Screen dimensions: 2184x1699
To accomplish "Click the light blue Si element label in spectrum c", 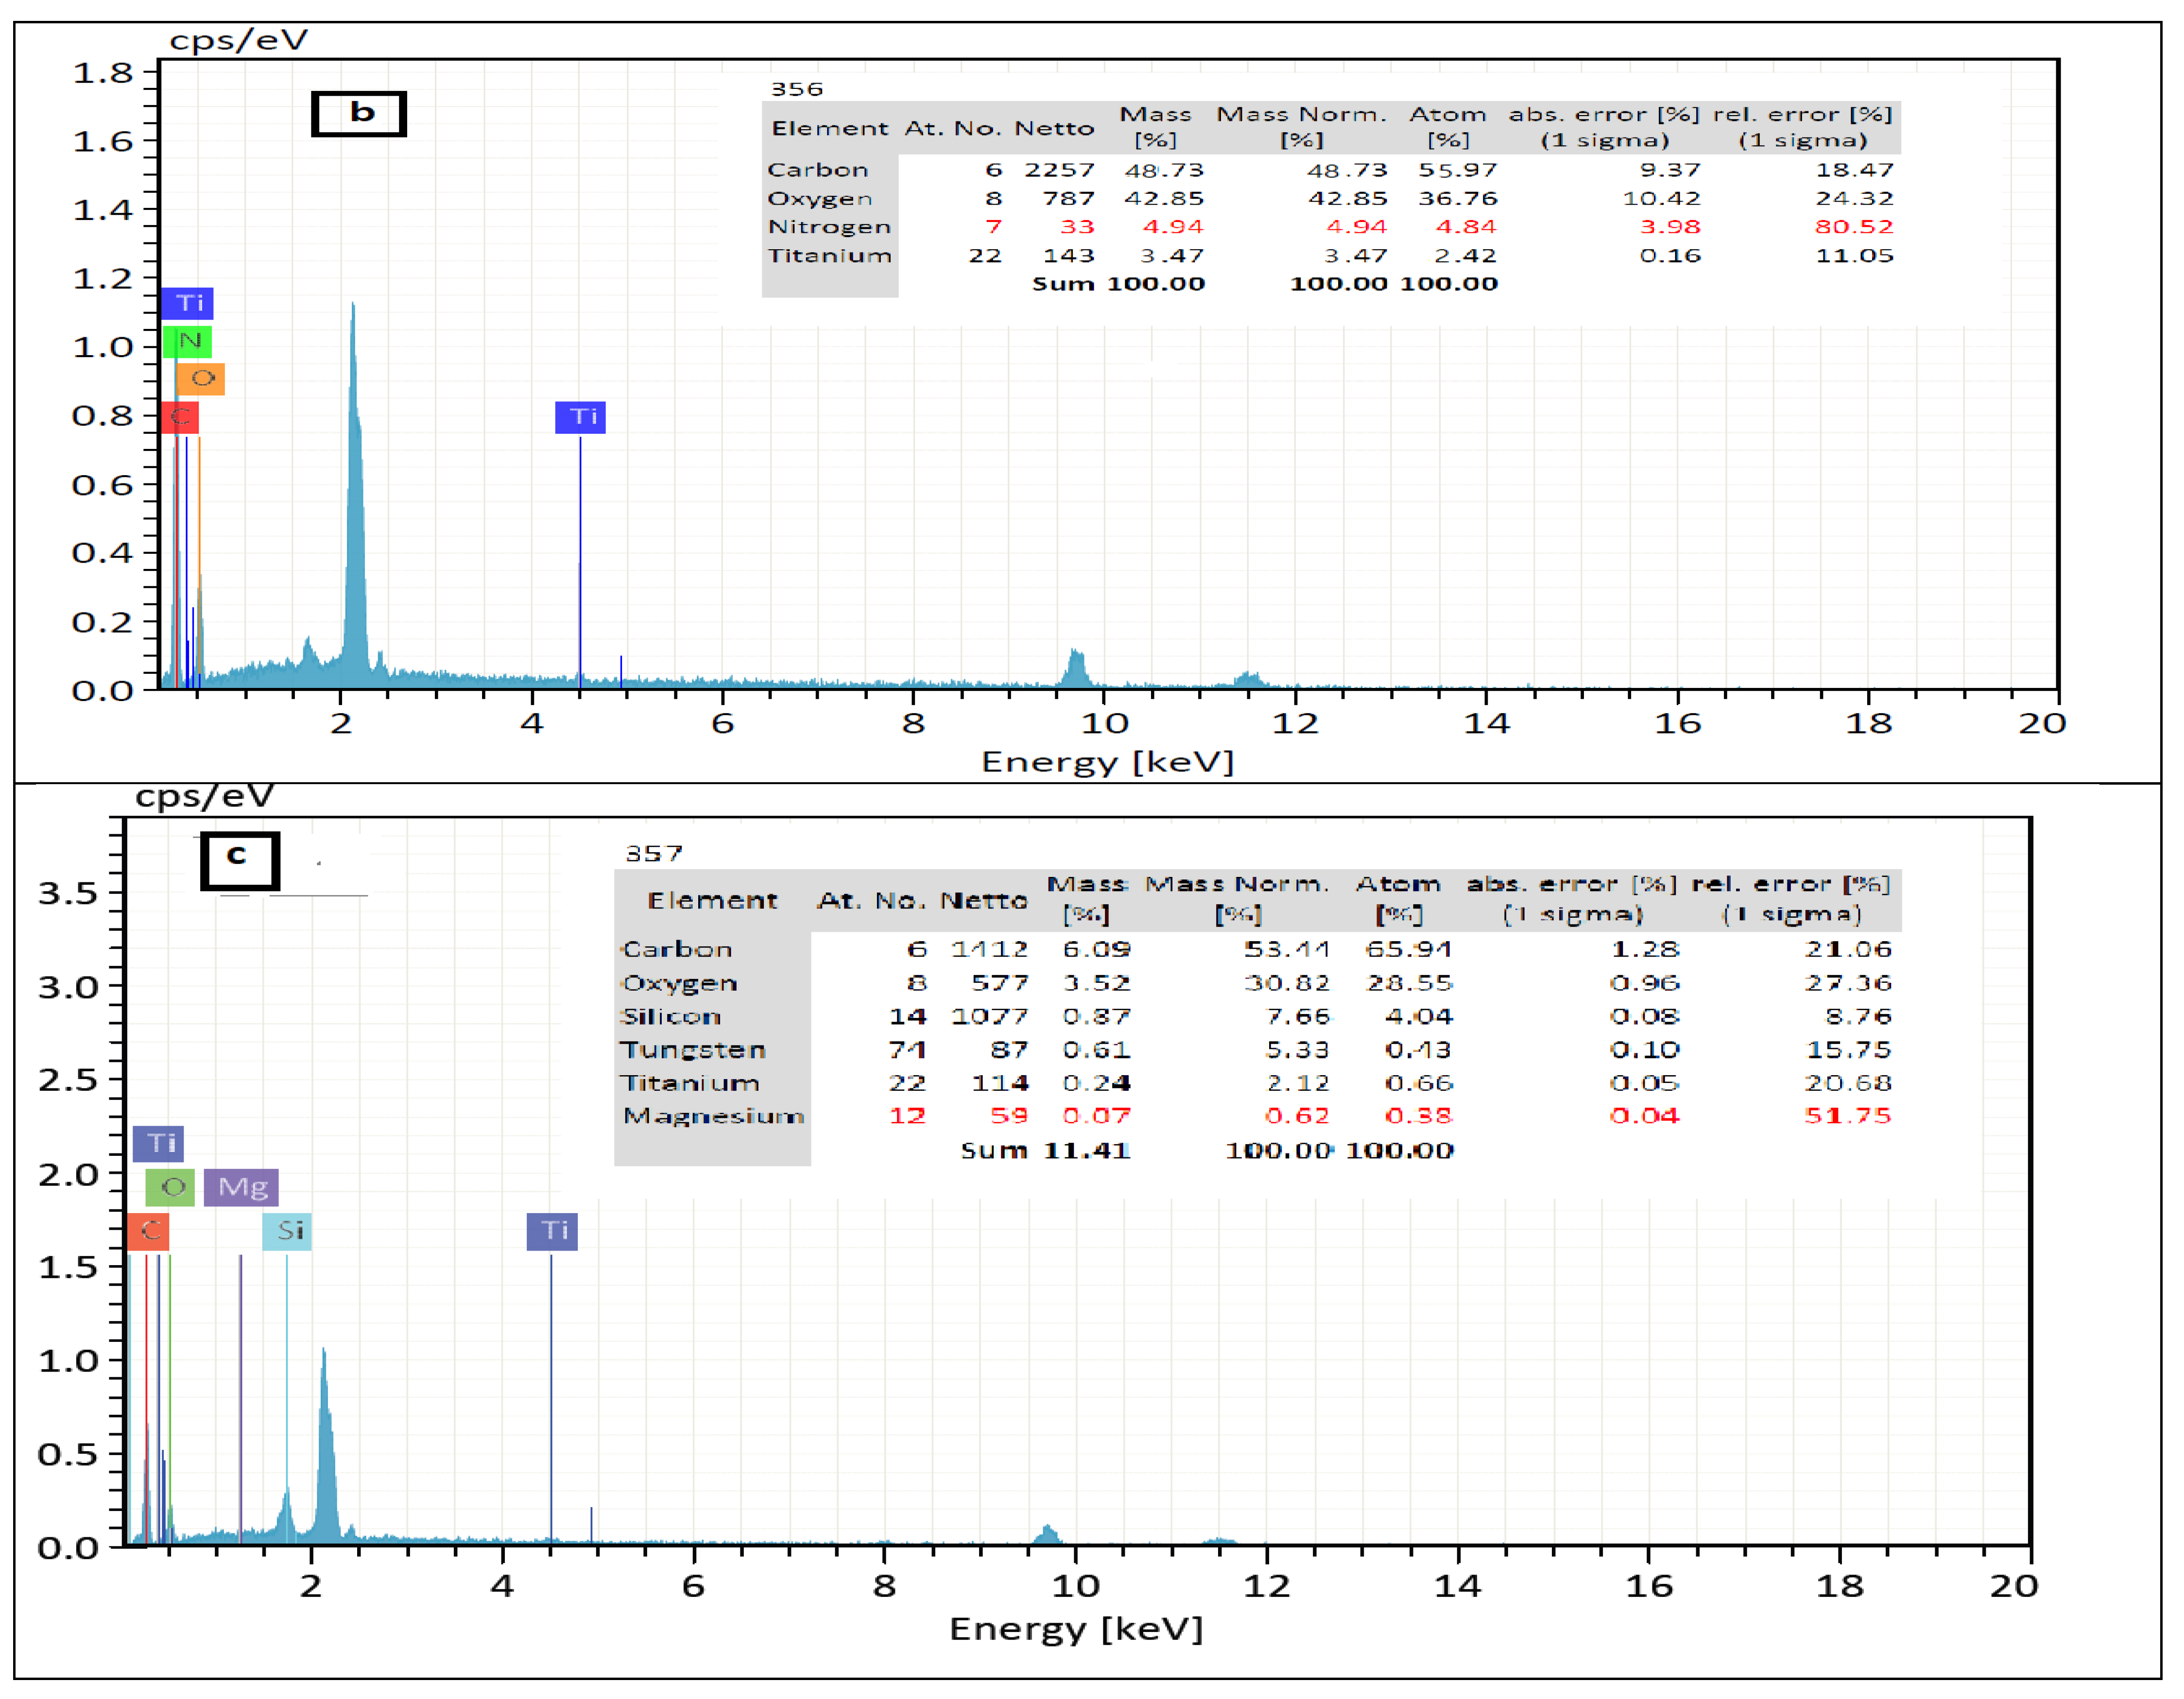I will [288, 1230].
